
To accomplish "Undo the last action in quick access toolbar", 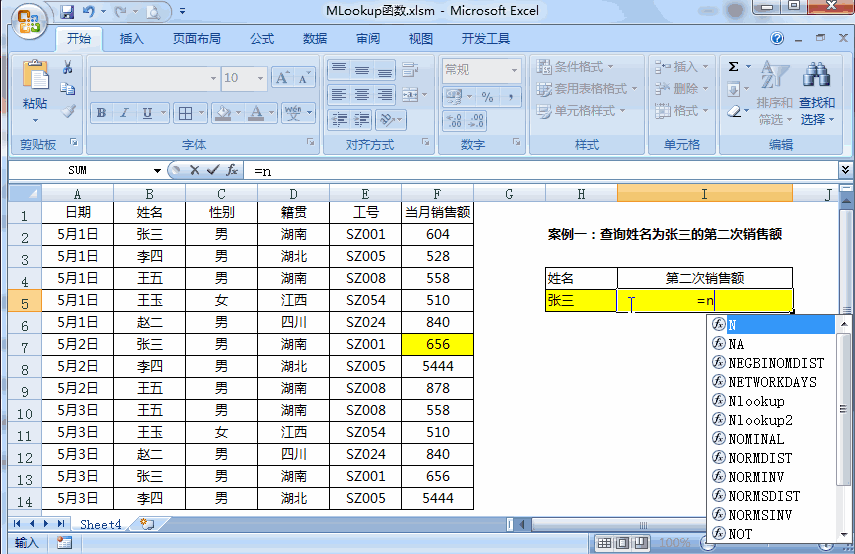I will pos(88,11).
